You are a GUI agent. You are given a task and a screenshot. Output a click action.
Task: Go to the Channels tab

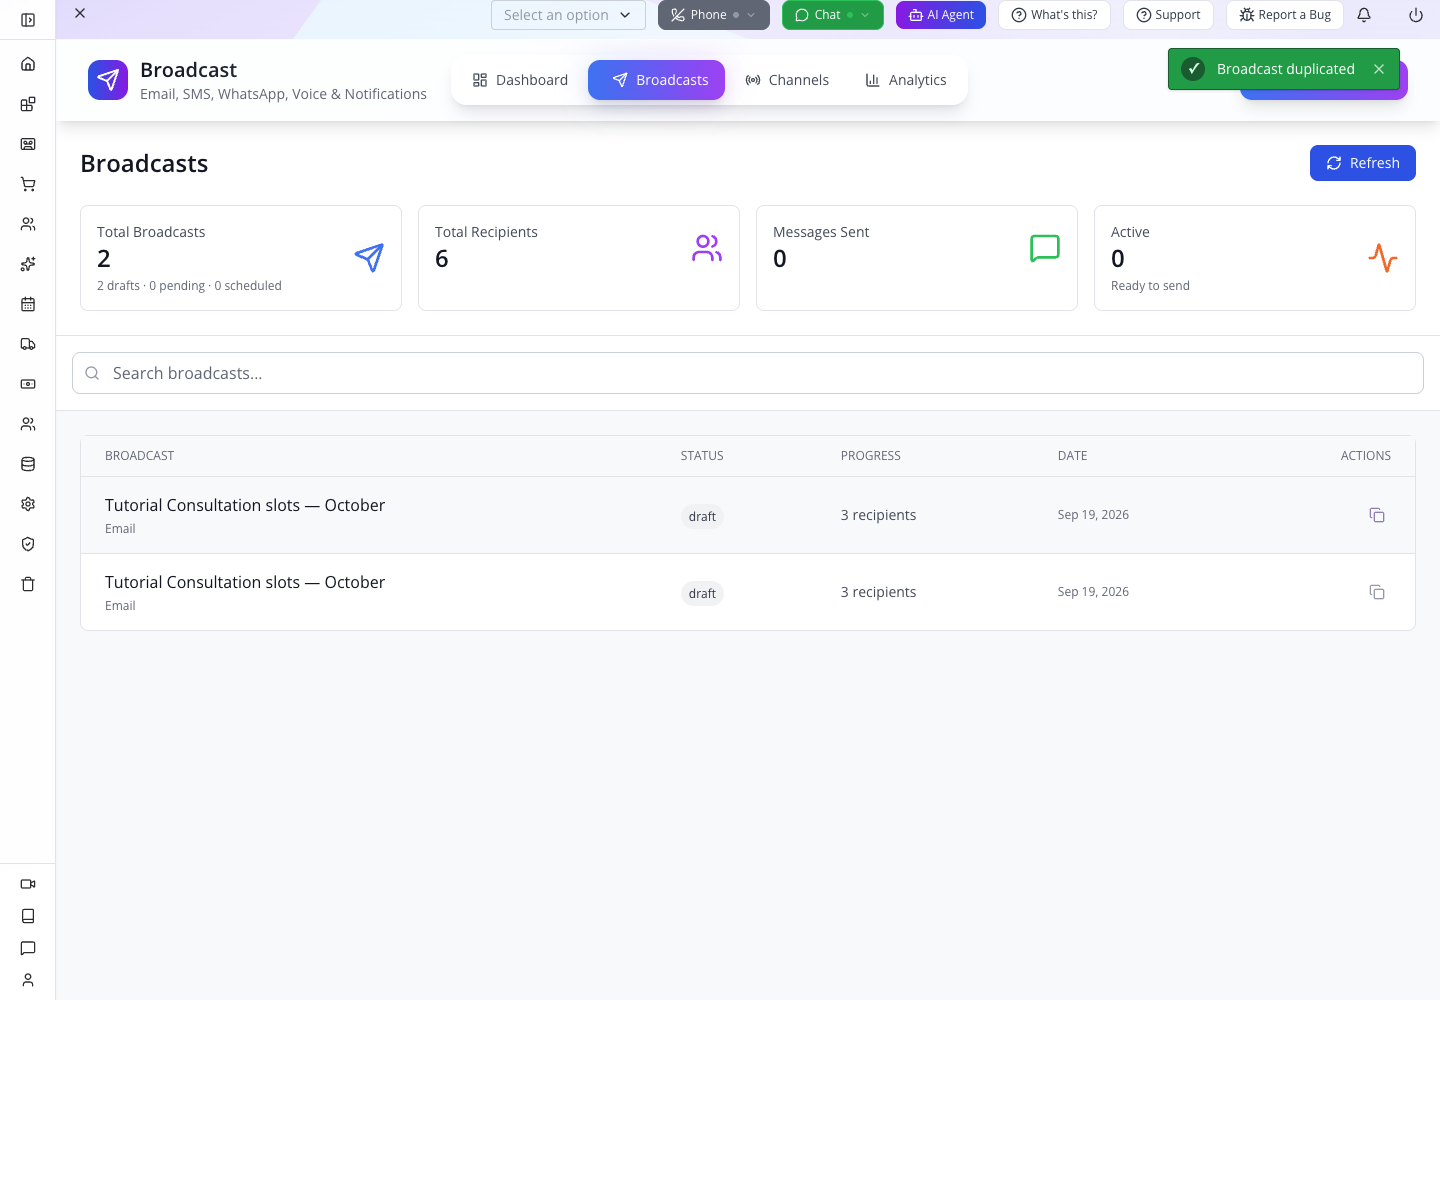pyautogui.click(x=787, y=80)
